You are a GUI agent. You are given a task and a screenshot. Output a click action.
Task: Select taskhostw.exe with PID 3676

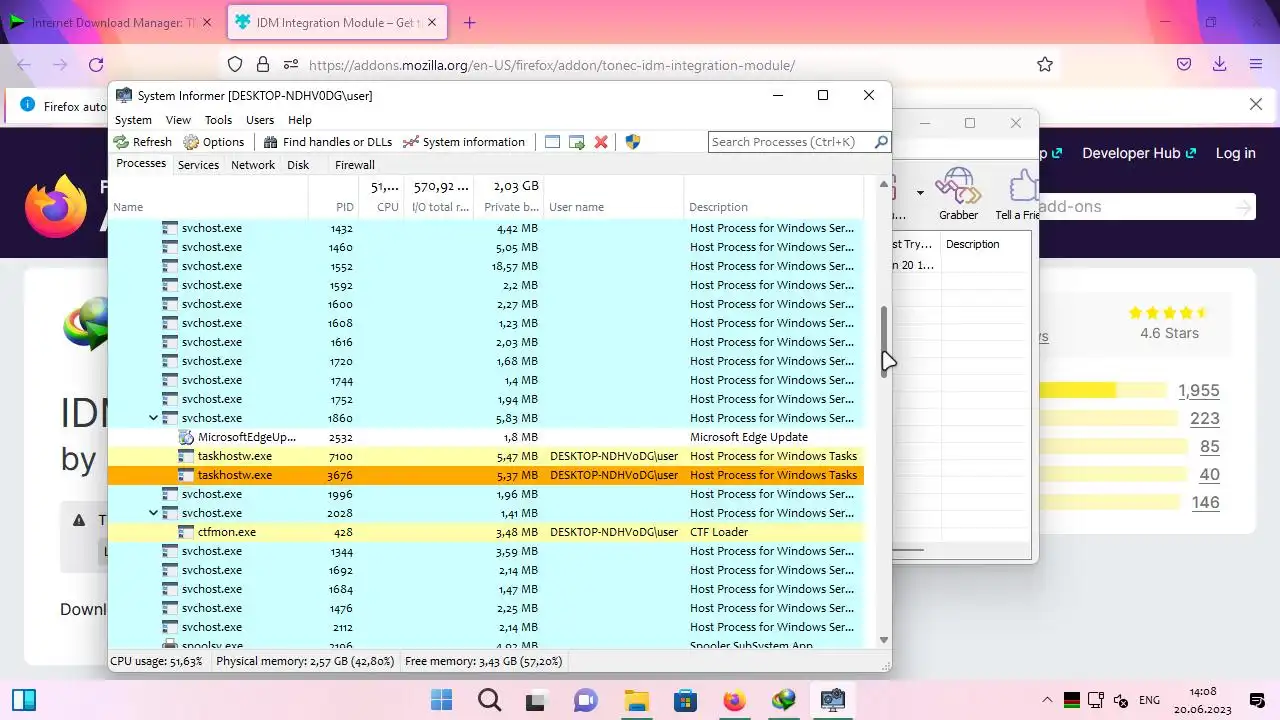point(486,475)
